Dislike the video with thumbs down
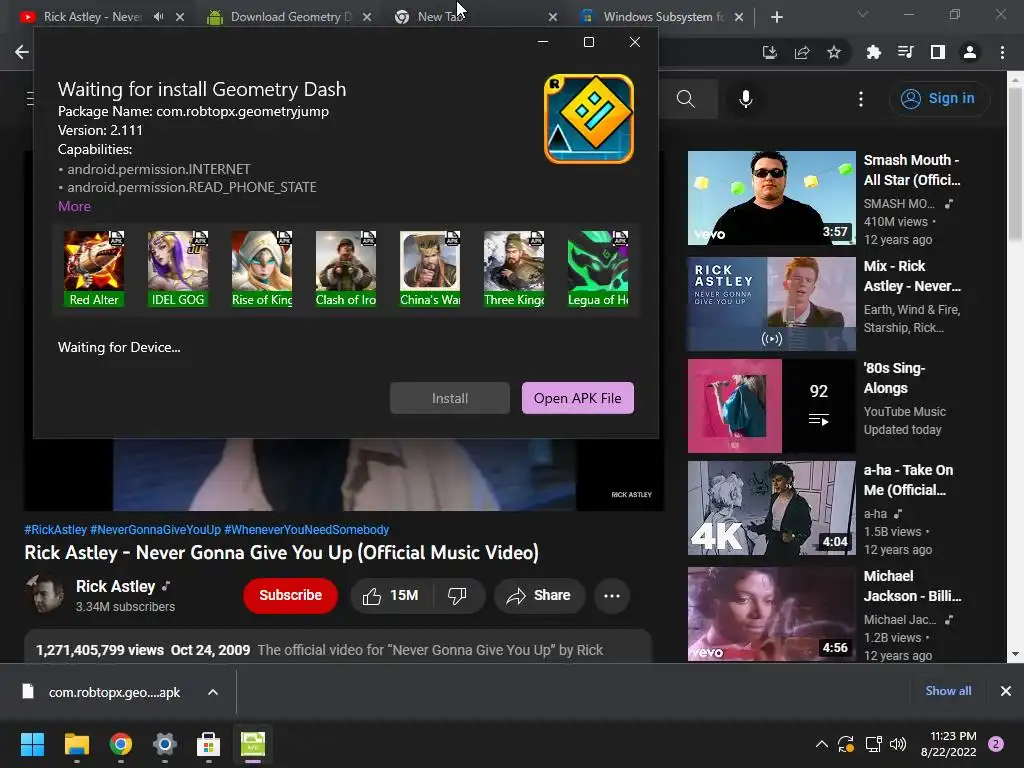Image resolution: width=1024 pixels, height=768 pixels. pyautogui.click(x=457, y=596)
